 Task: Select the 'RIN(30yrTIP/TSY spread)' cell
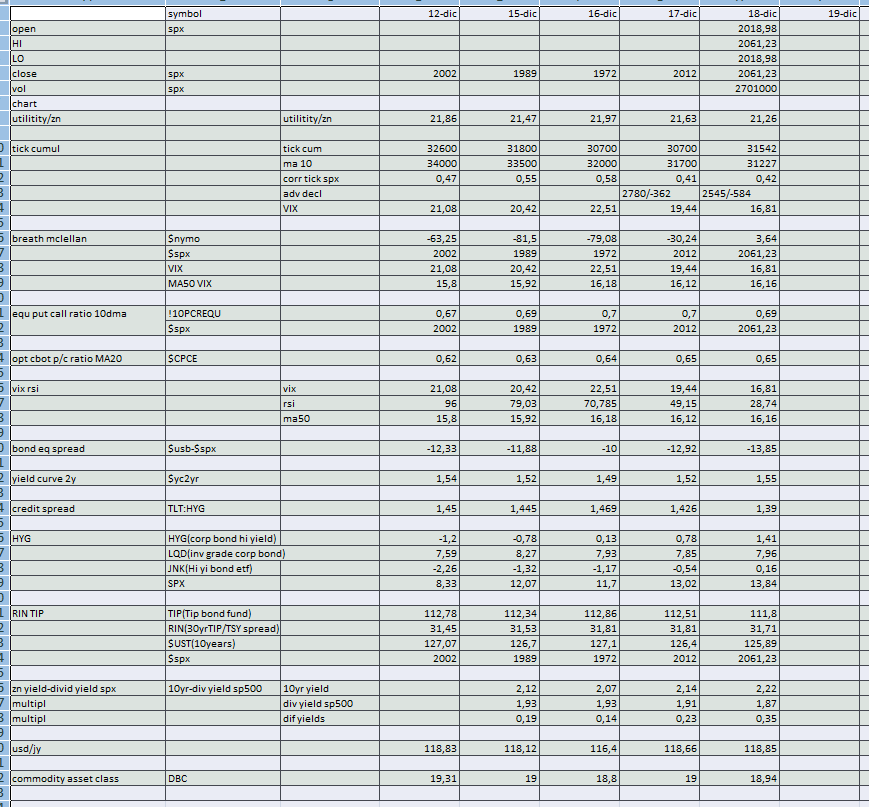tap(223, 629)
